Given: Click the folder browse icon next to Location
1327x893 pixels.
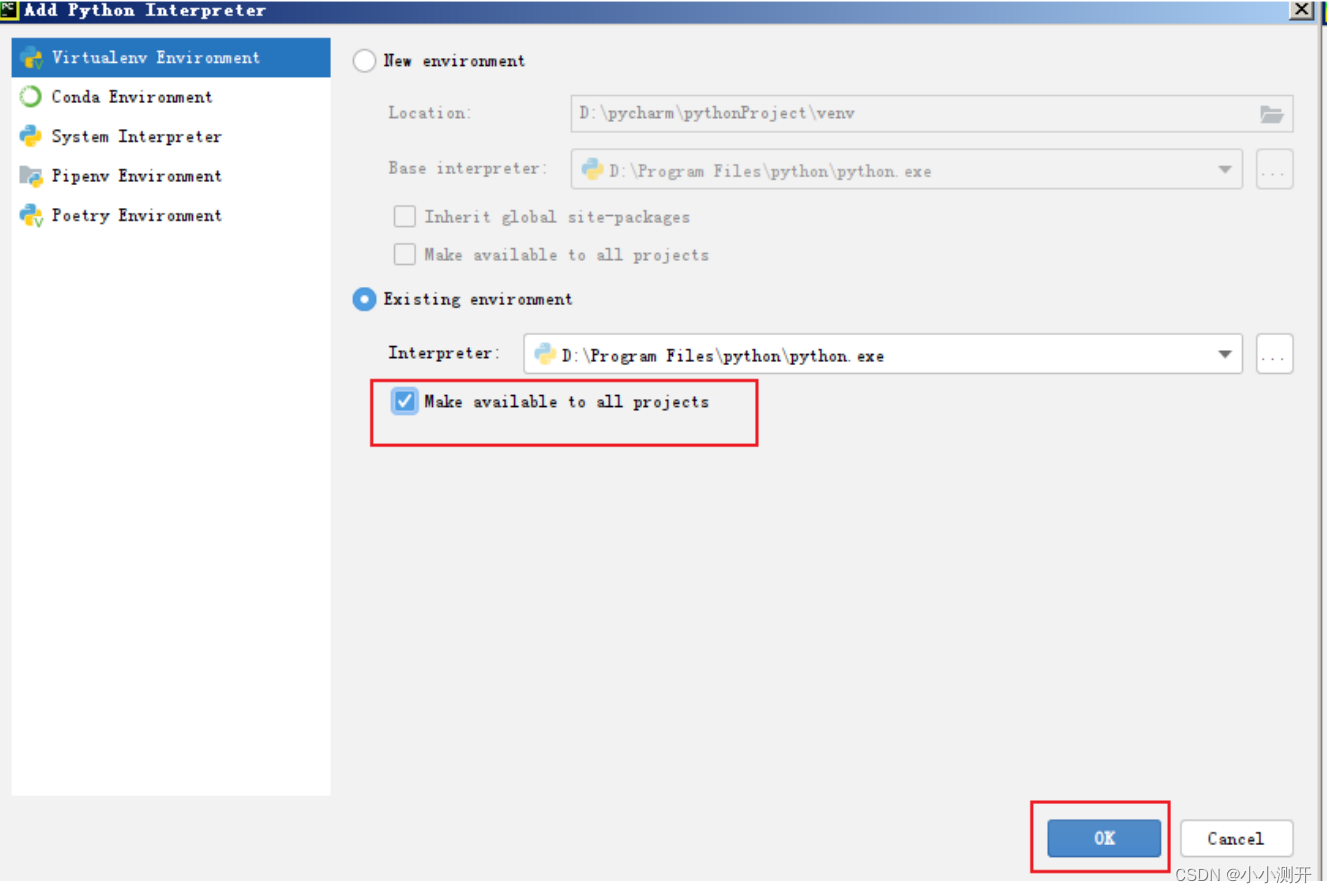Looking at the screenshot, I should (1272, 114).
